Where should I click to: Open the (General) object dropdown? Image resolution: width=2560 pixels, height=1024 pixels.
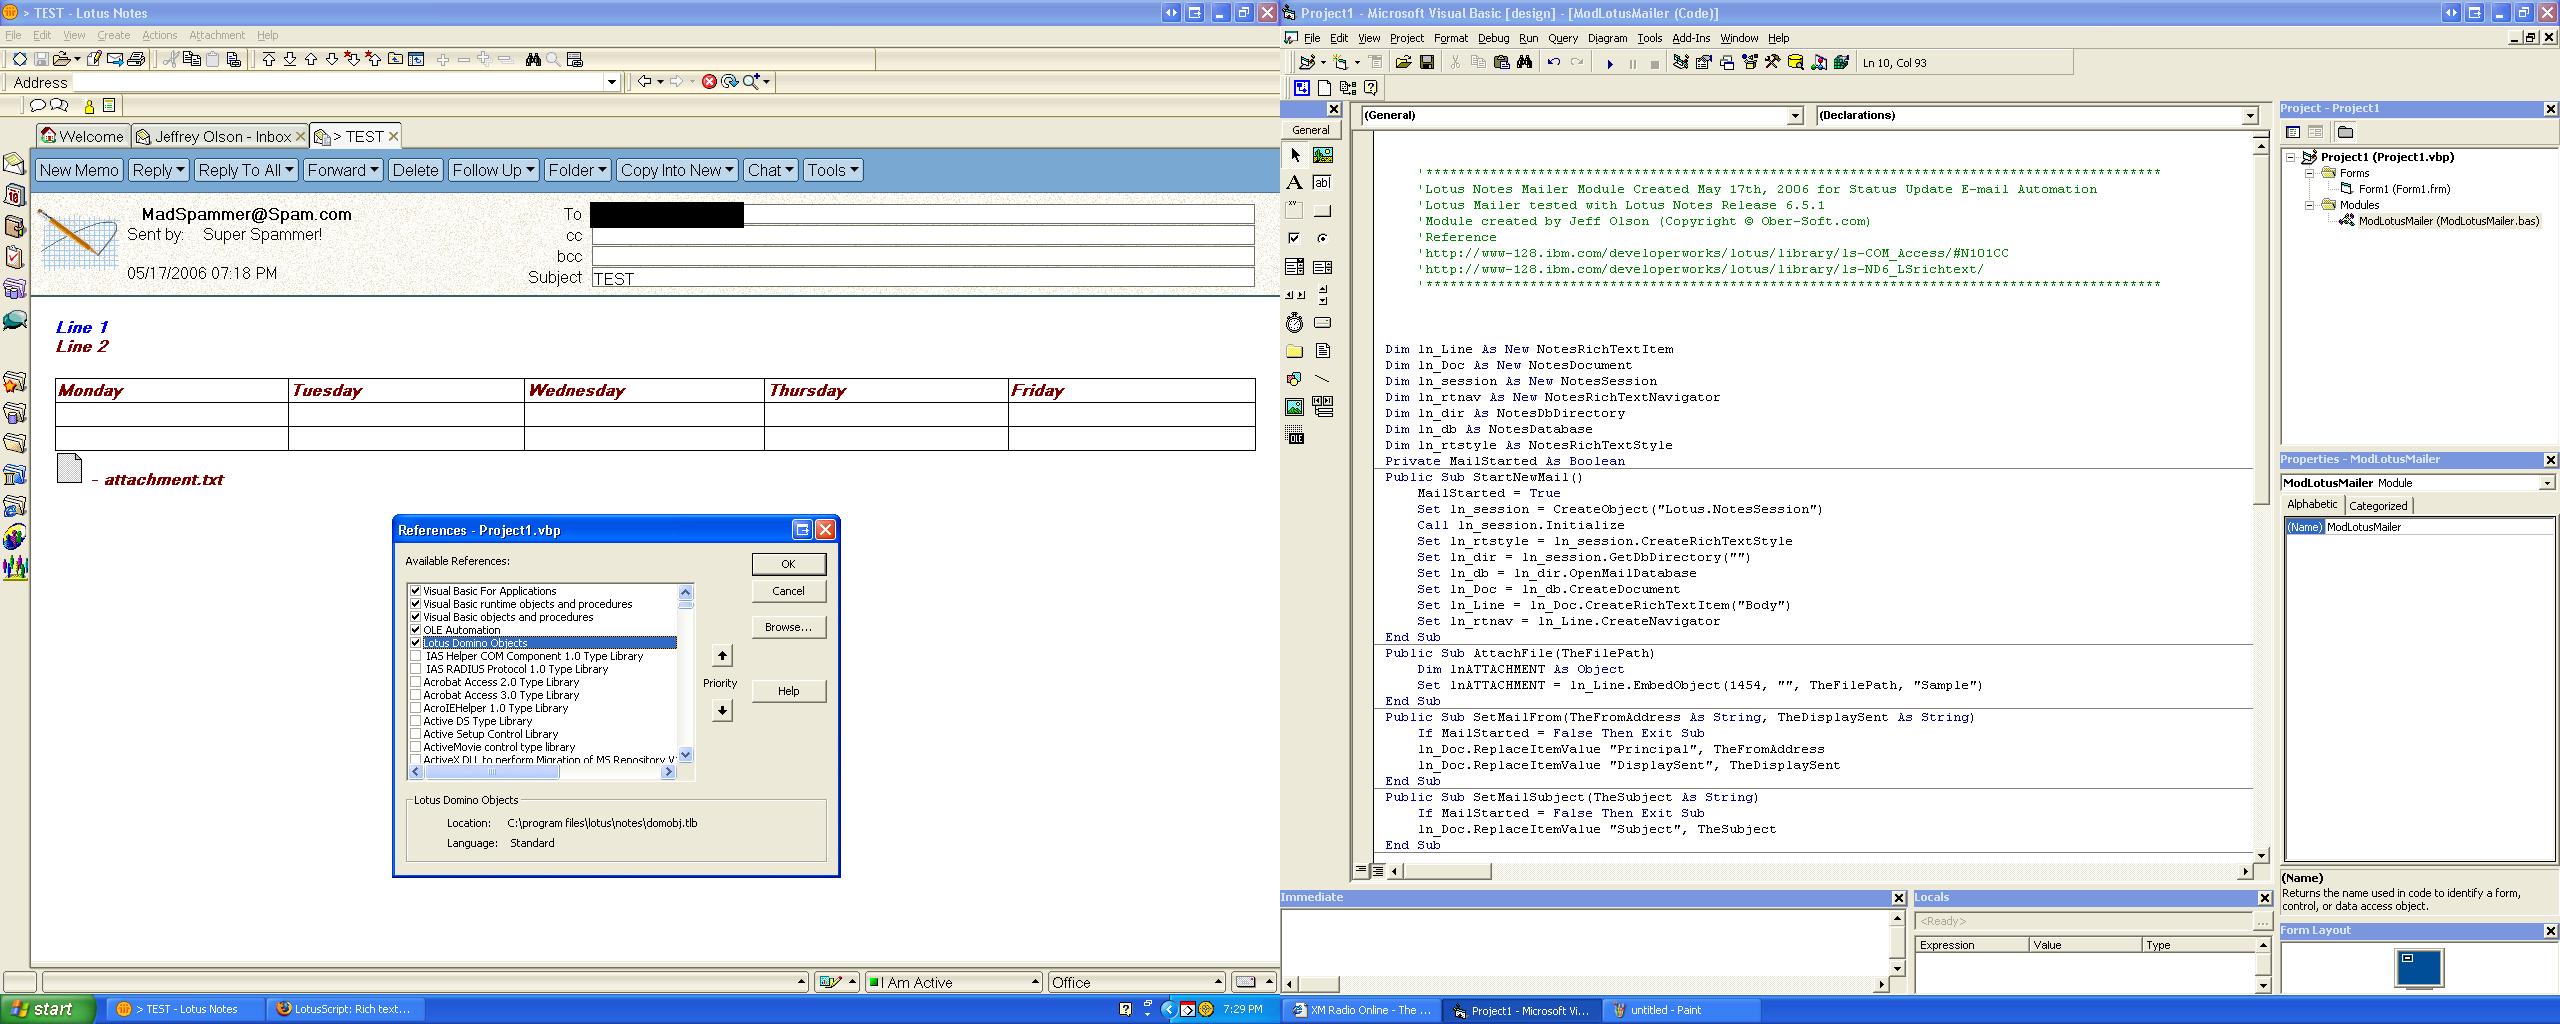[x=1794, y=116]
